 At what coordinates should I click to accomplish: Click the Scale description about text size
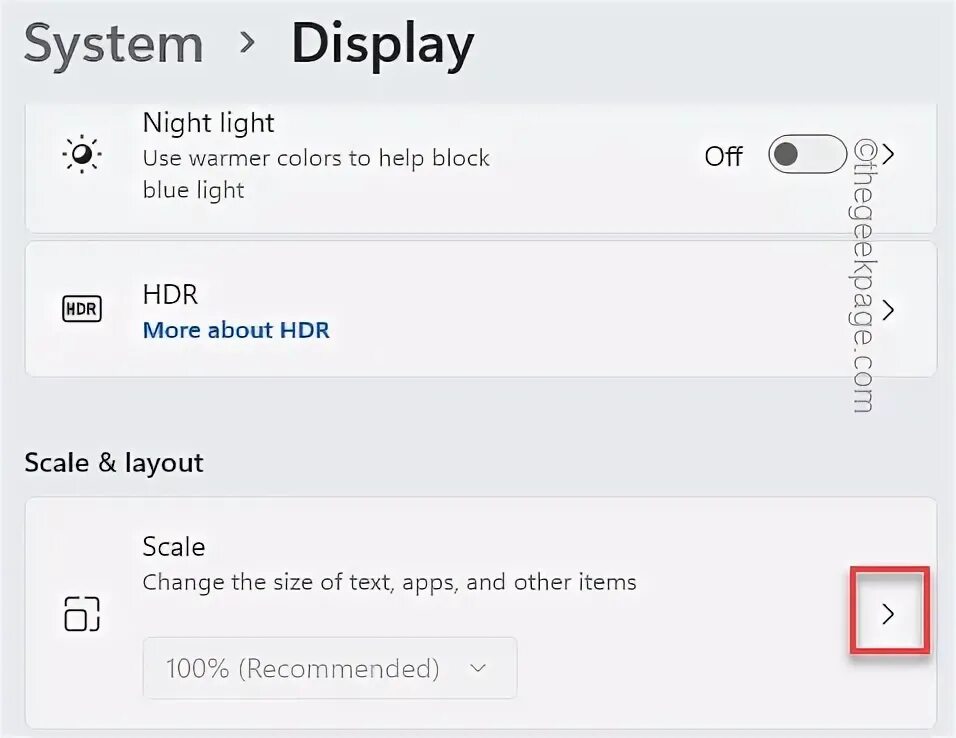(x=389, y=581)
